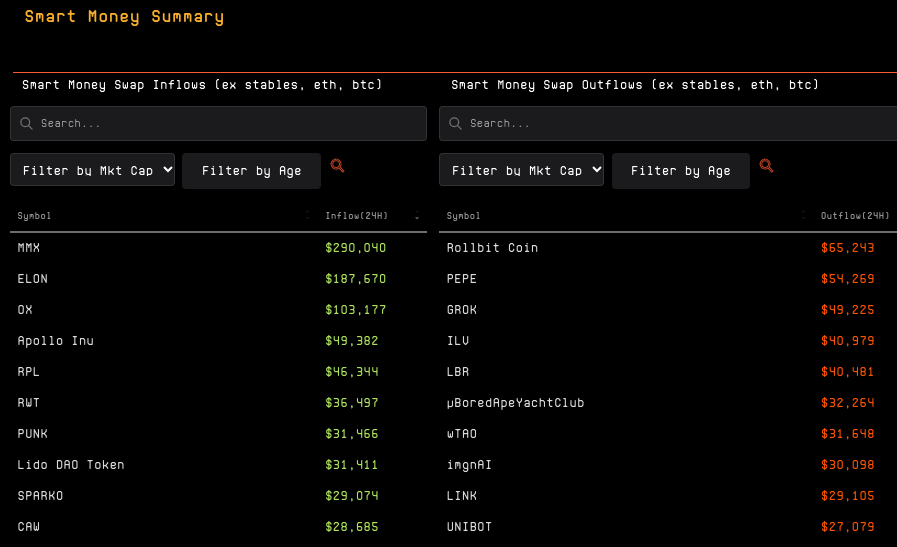Select the PUNK token row
Screen dimensions: 897x547
[219, 433]
